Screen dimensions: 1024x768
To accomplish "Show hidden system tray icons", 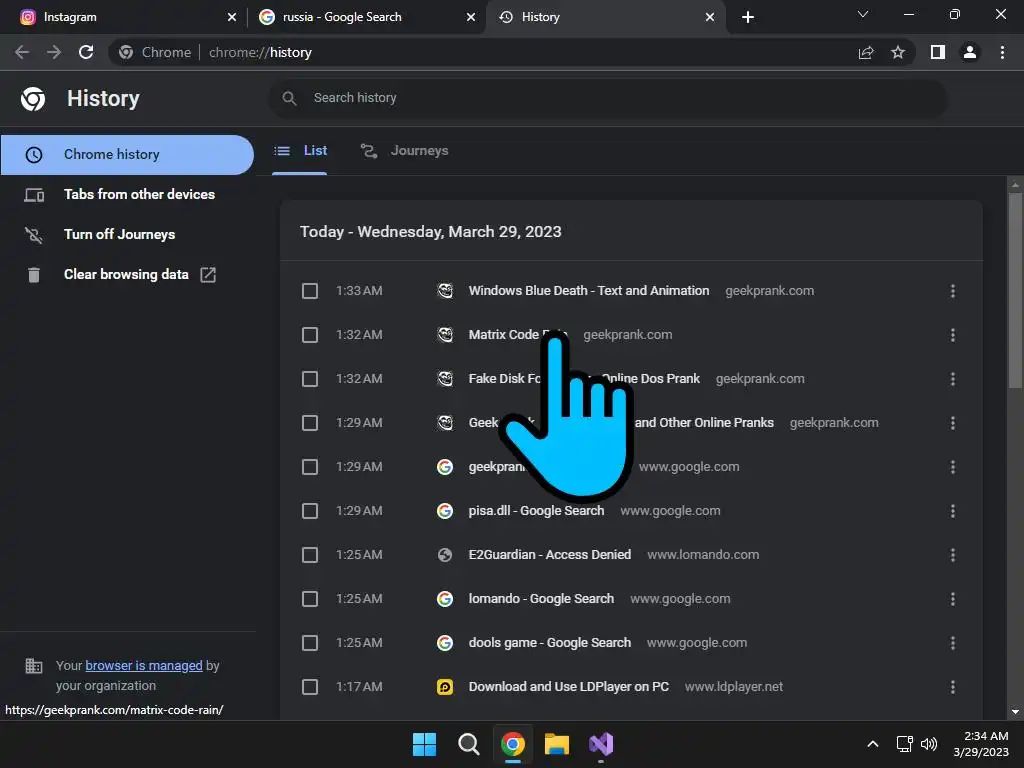I will click(872, 744).
